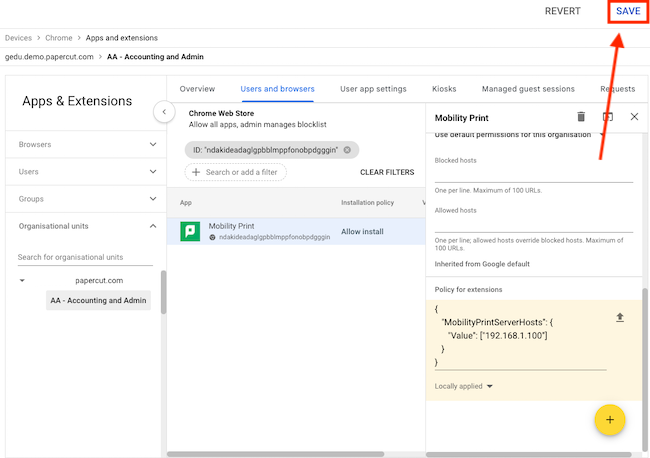Switch to the Overview tab
This screenshot has height=458, width=650.
[197, 89]
